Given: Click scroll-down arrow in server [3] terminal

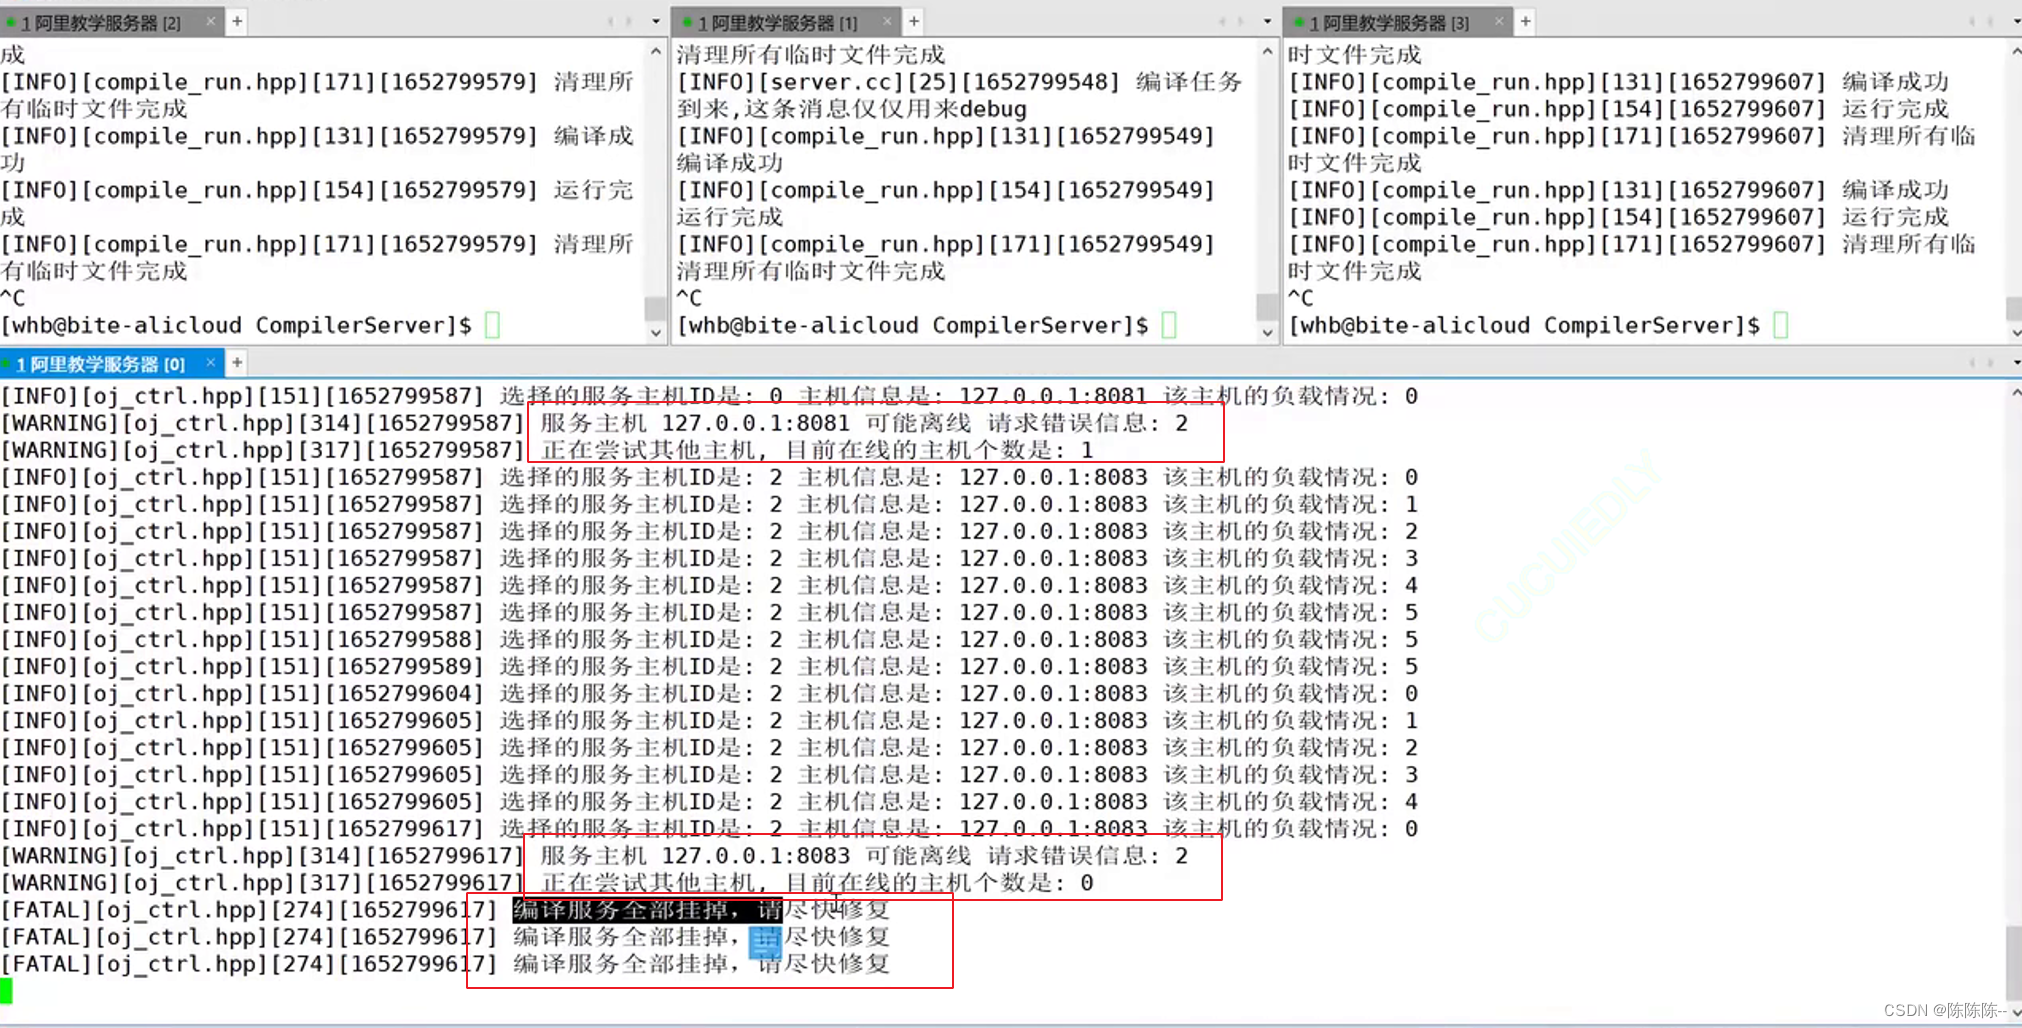Looking at the screenshot, I should 2015,333.
